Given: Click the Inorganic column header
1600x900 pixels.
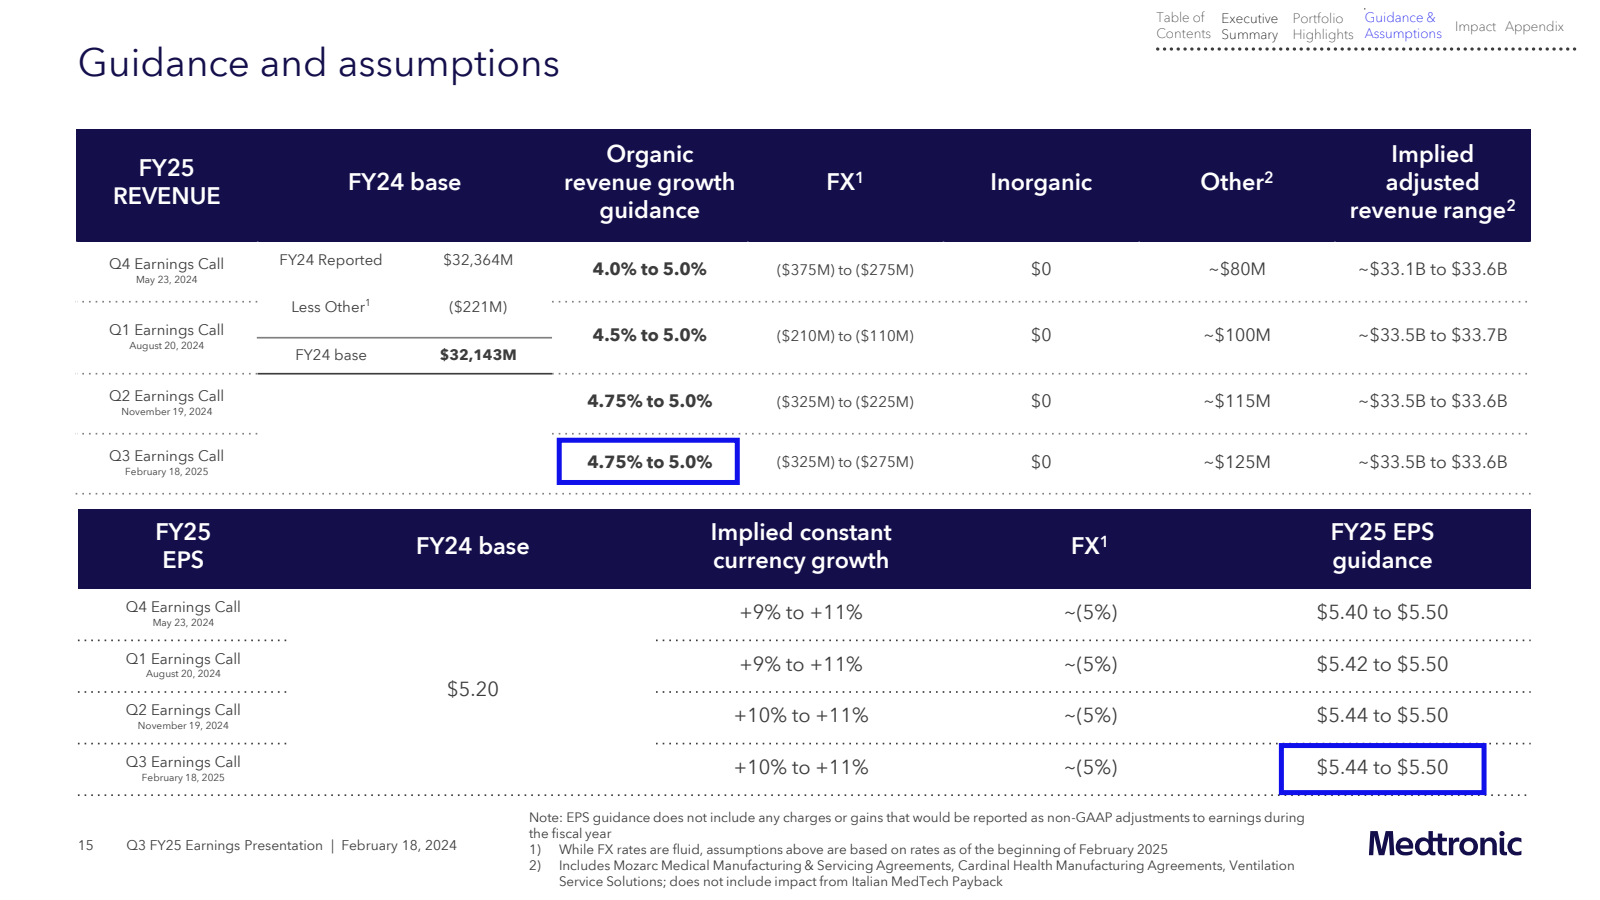Looking at the screenshot, I should pos(1041,182).
